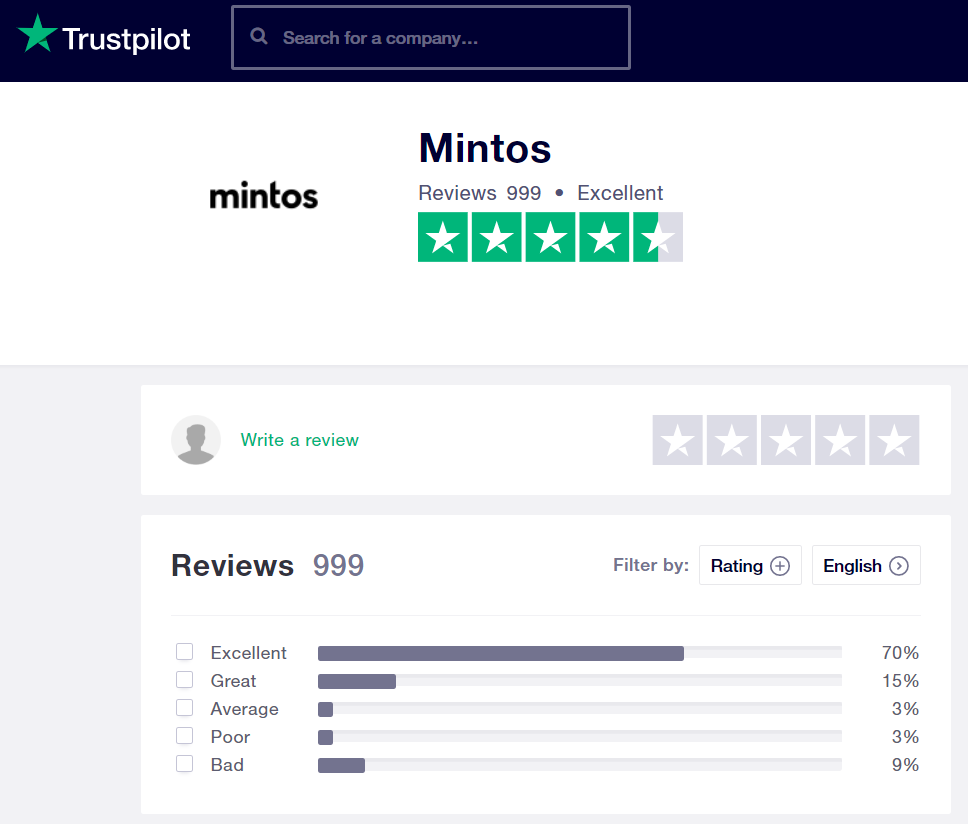Screen dimensions: 968x824
Task: Rate four stars in review box
Action: point(840,440)
